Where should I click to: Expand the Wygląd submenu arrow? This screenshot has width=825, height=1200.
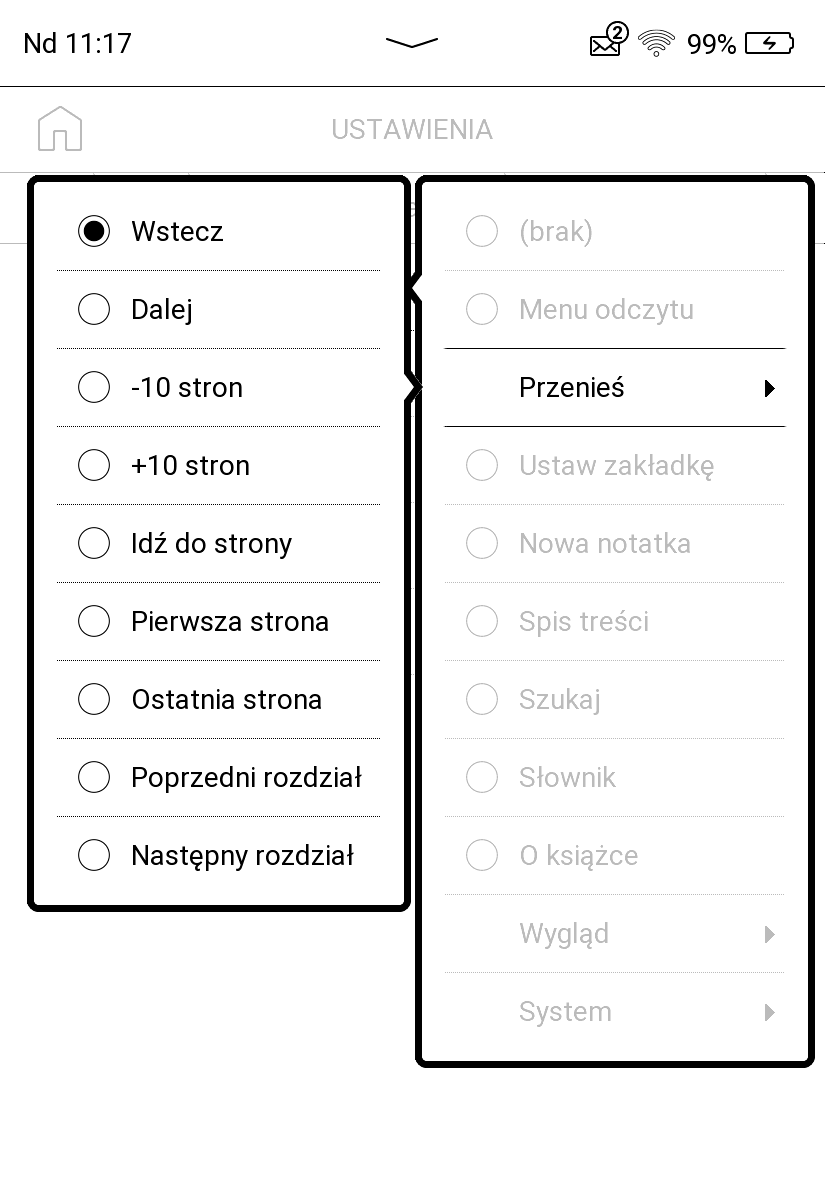[x=769, y=935]
